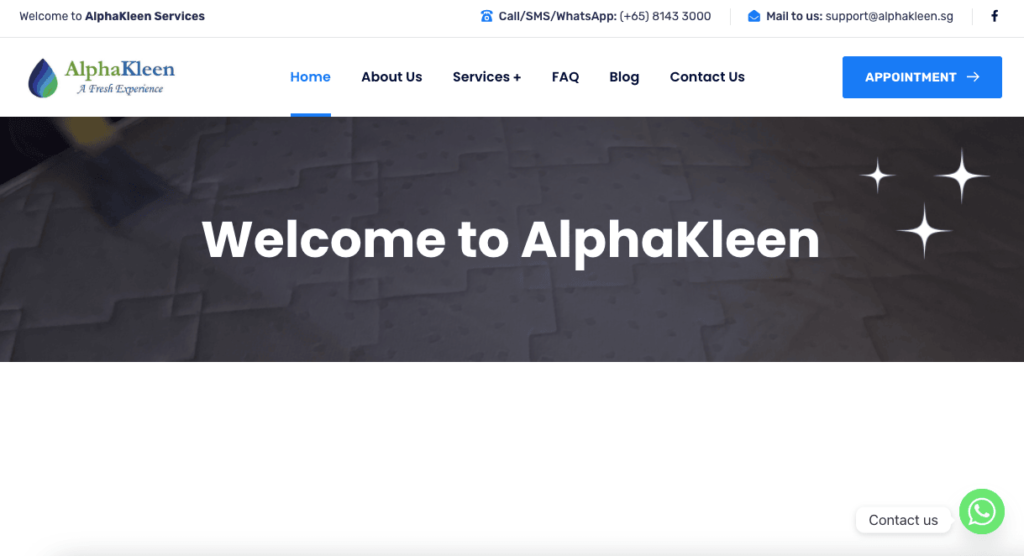The image size is (1024, 556).
Task: Click the blue APPOINTMENT button
Action: coord(922,77)
